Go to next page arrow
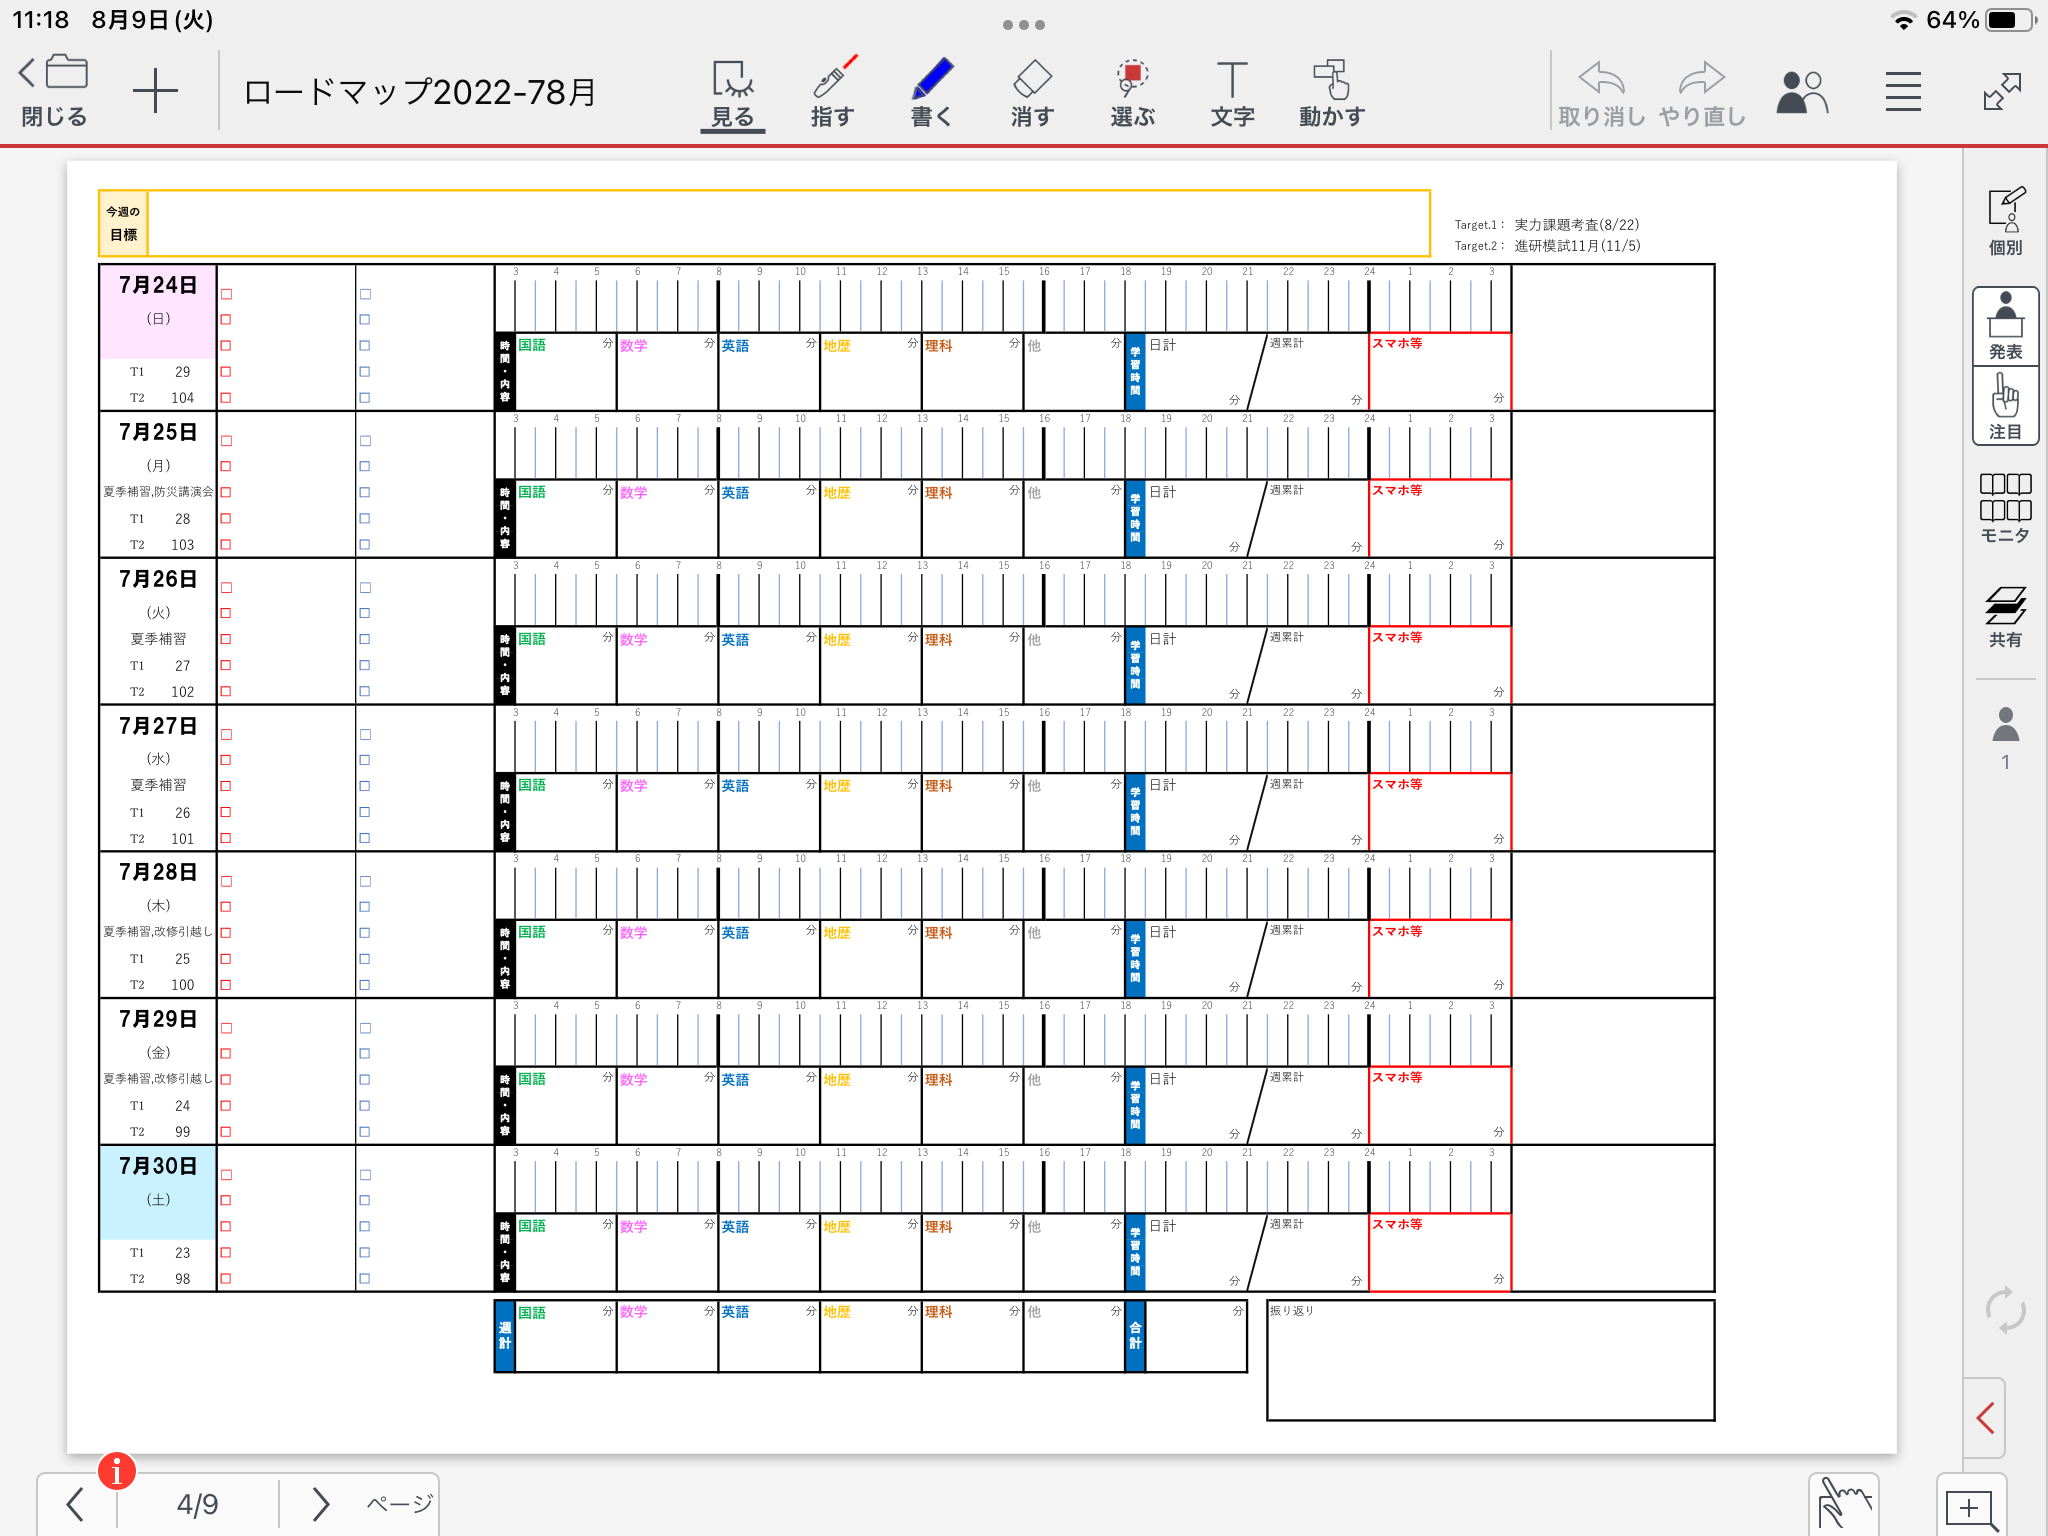 320,1504
